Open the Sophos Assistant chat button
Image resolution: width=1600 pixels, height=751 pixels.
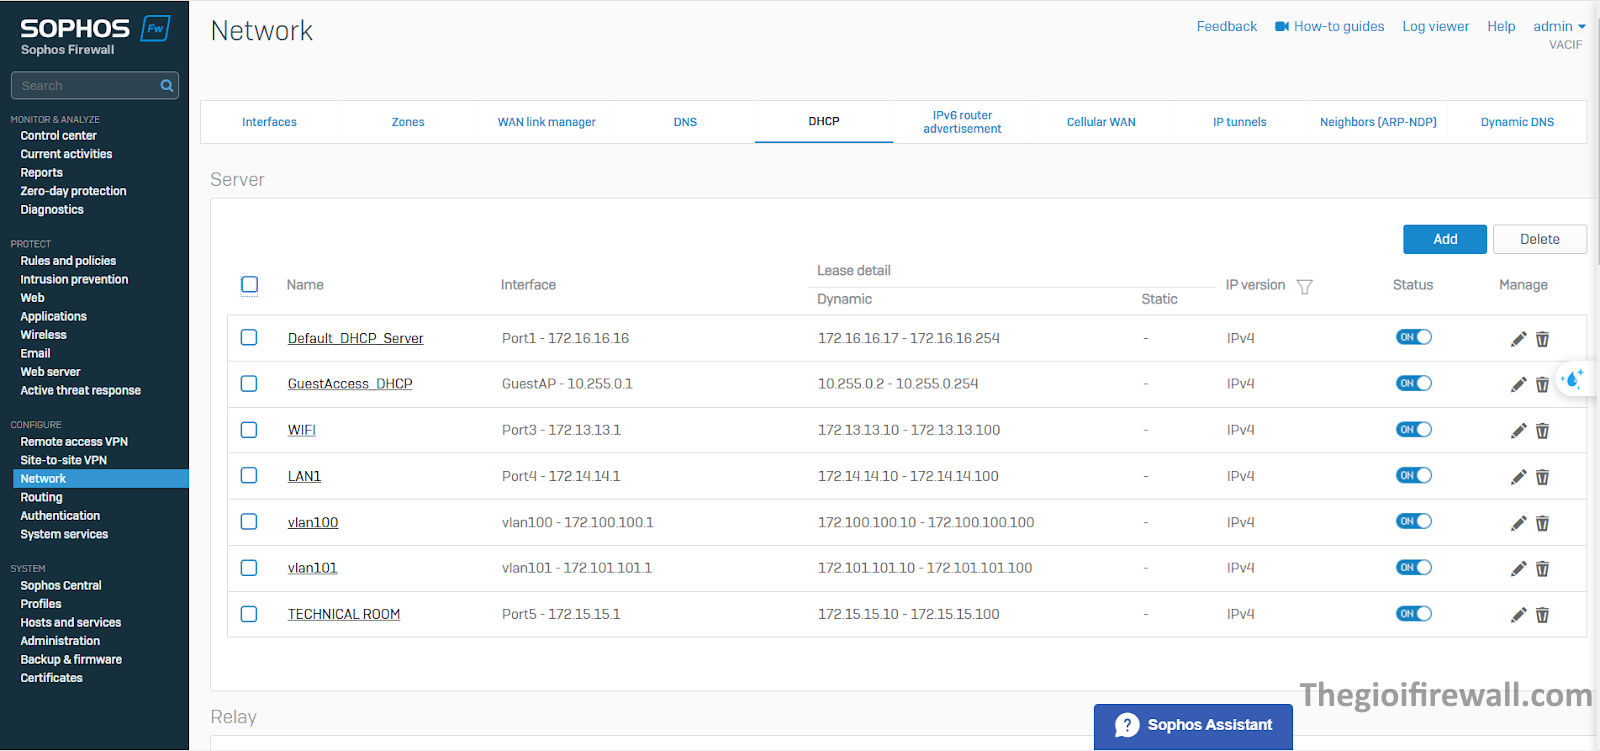coord(1193,725)
